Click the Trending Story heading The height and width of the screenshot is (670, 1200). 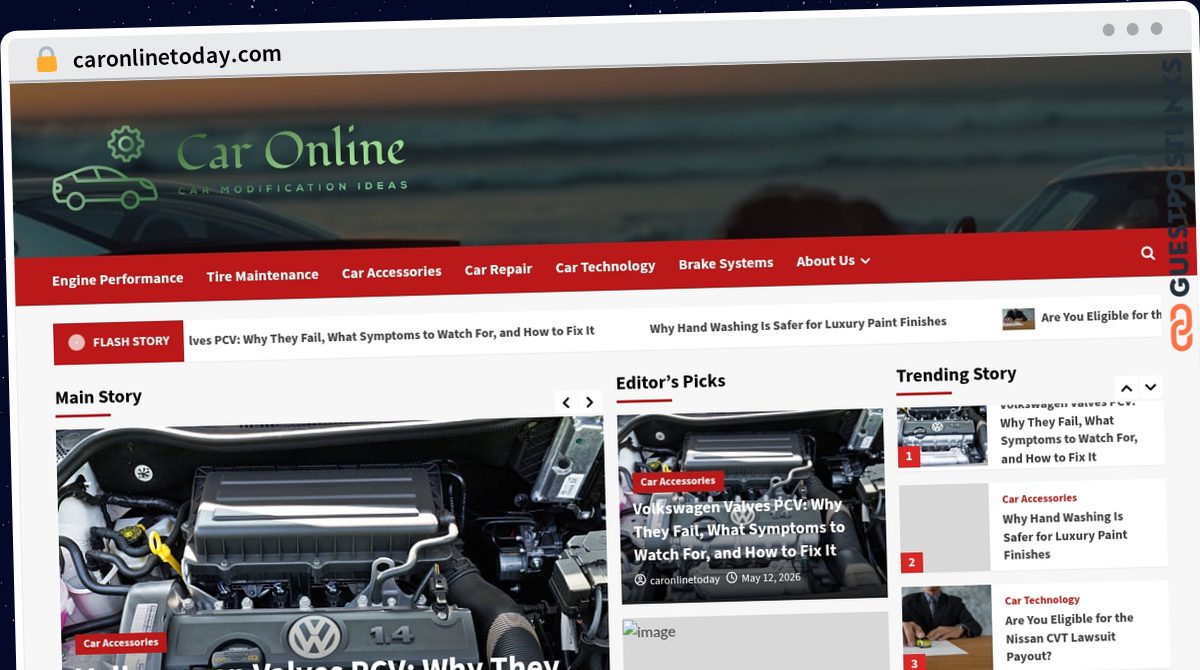(x=956, y=374)
